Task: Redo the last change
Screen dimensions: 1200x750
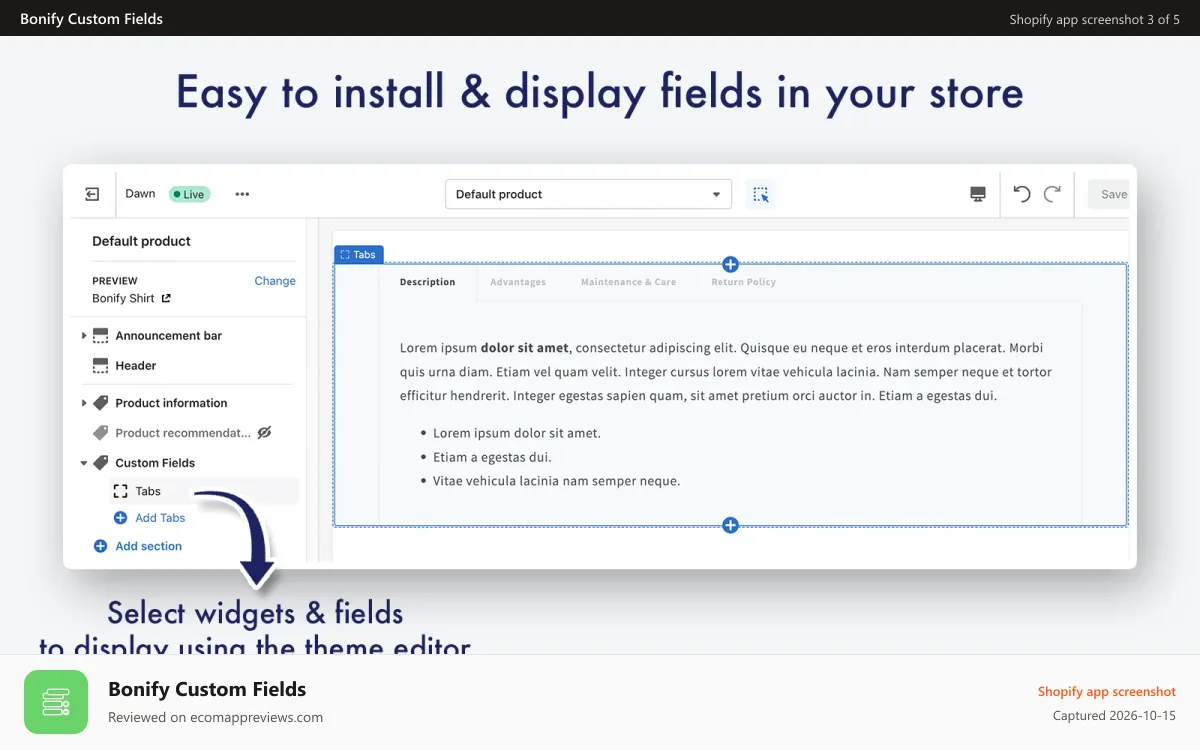Action: (1052, 194)
